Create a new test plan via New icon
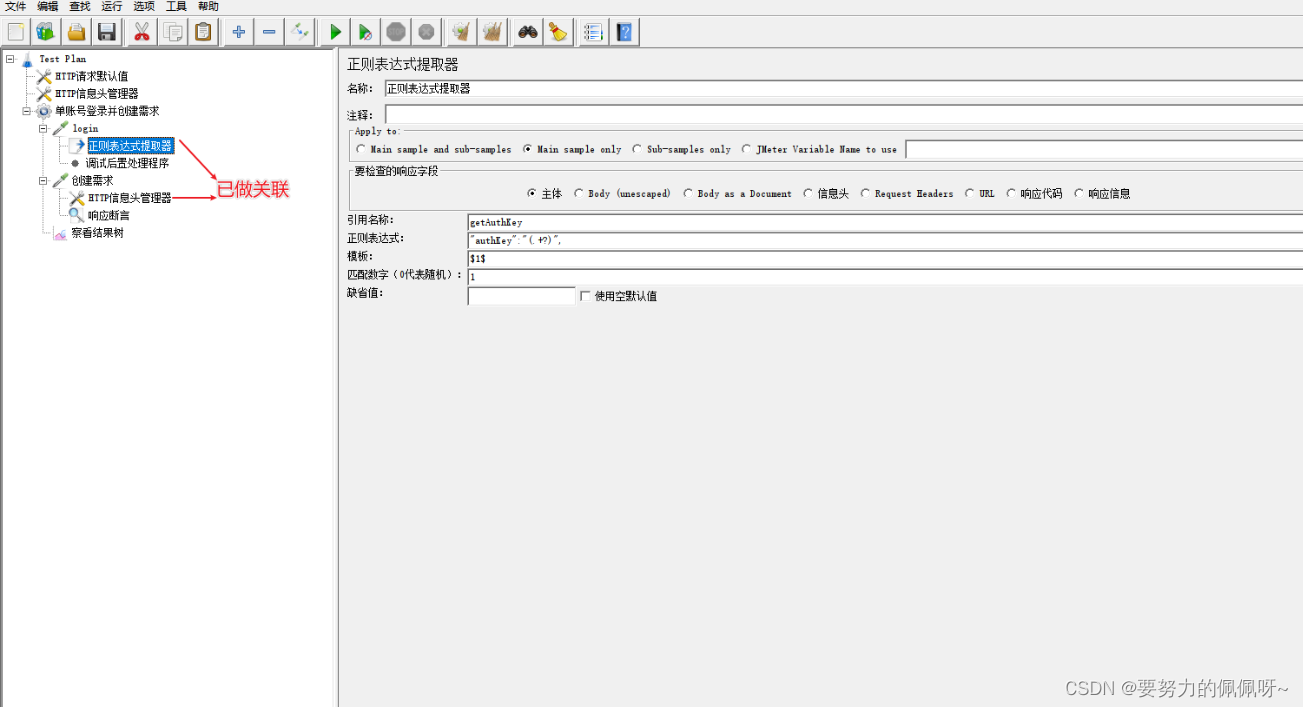Viewport: 1303px width, 707px height. point(16,32)
